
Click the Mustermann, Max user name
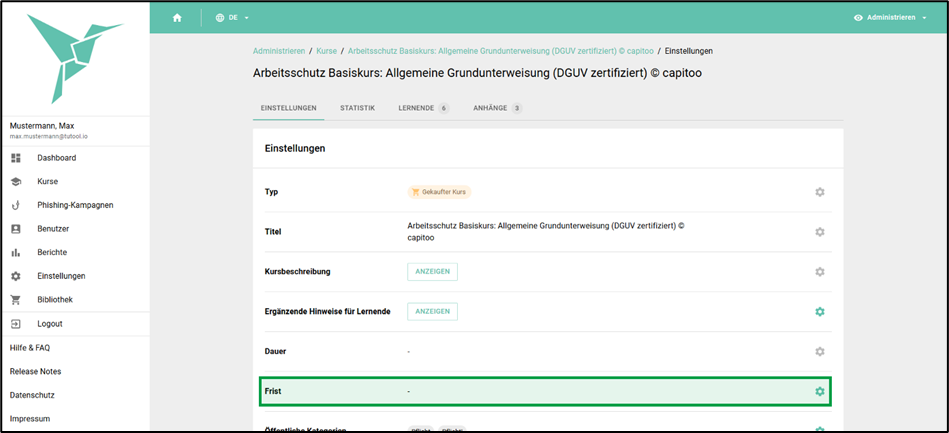[42, 126]
